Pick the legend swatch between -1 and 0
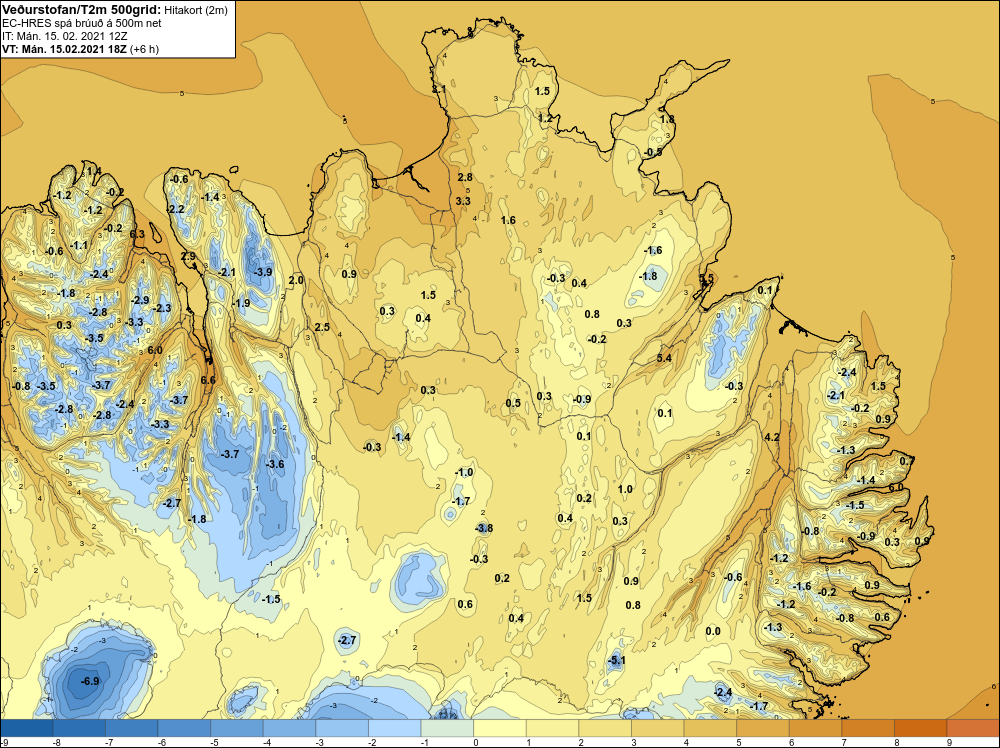Viewport: 1000px width, 748px height. click(447, 728)
